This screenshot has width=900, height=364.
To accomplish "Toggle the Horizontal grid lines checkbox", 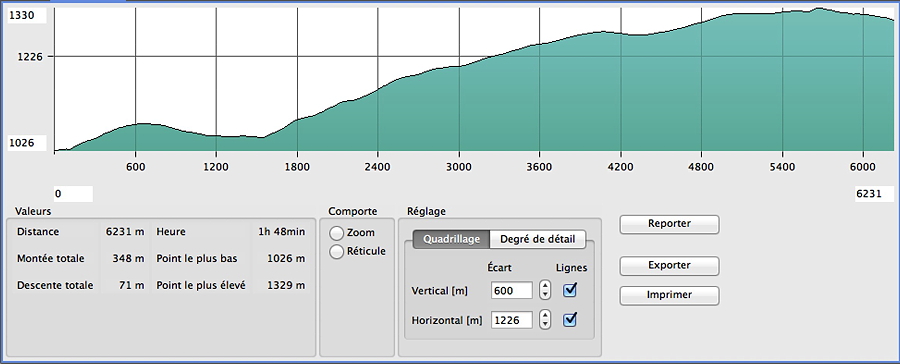I will click(569, 319).
